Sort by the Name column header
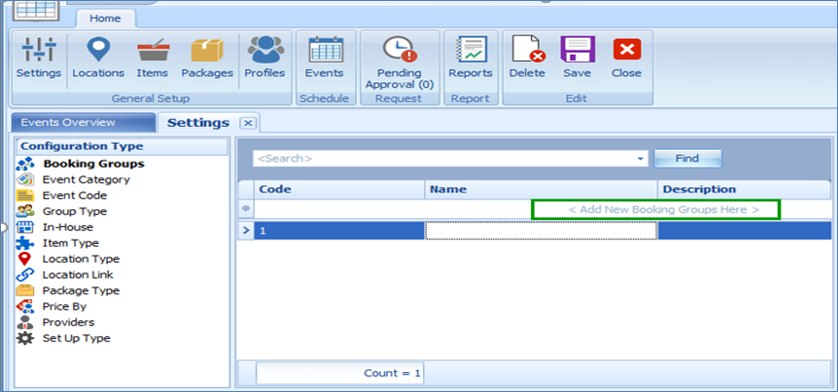Screen dimensions: 838x392 click(541, 189)
